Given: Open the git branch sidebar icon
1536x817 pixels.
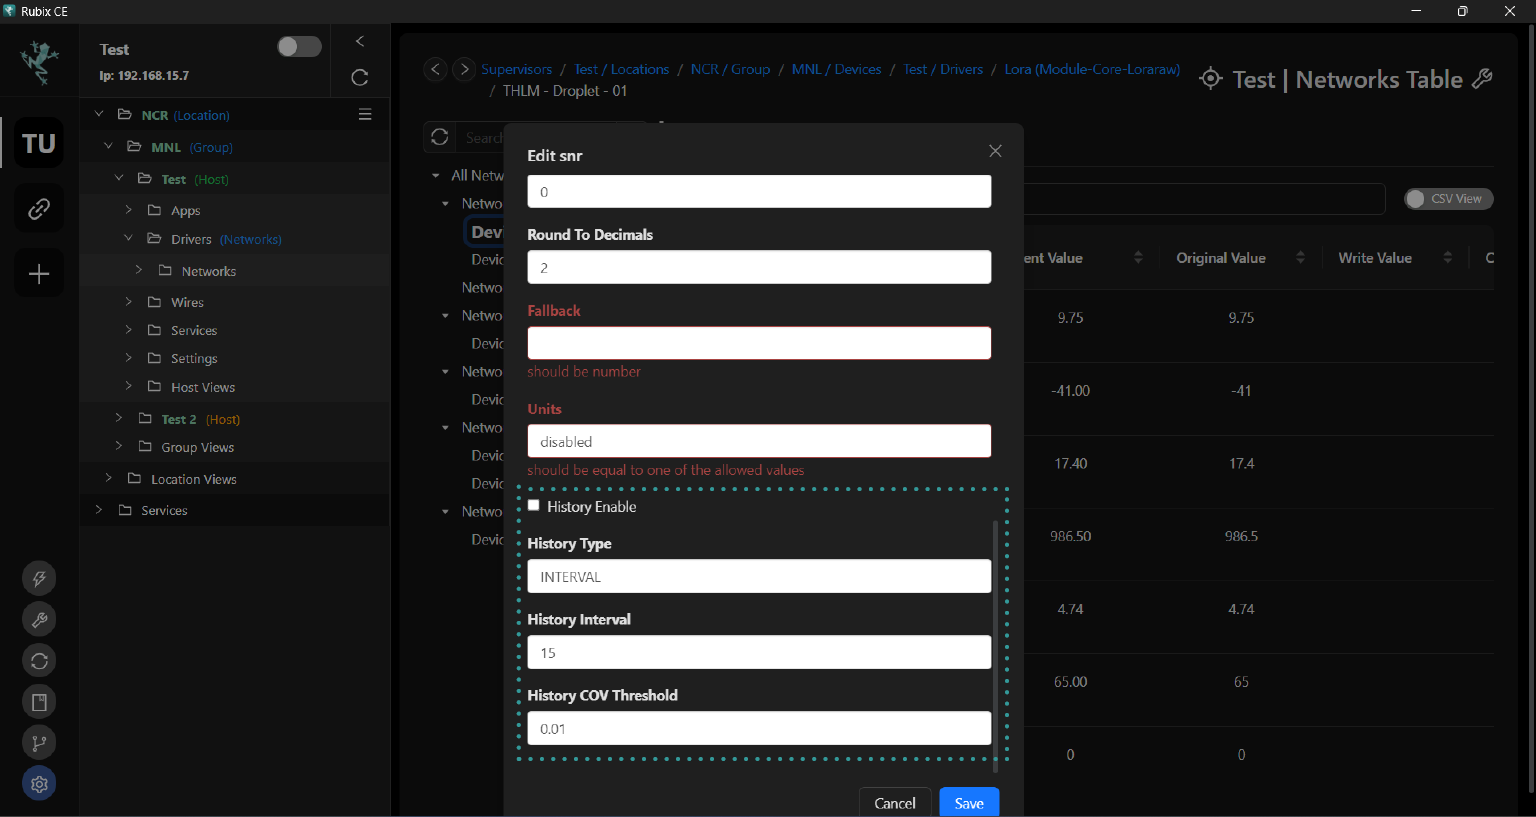Looking at the screenshot, I should pyautogui.click(x=39, y=743).
